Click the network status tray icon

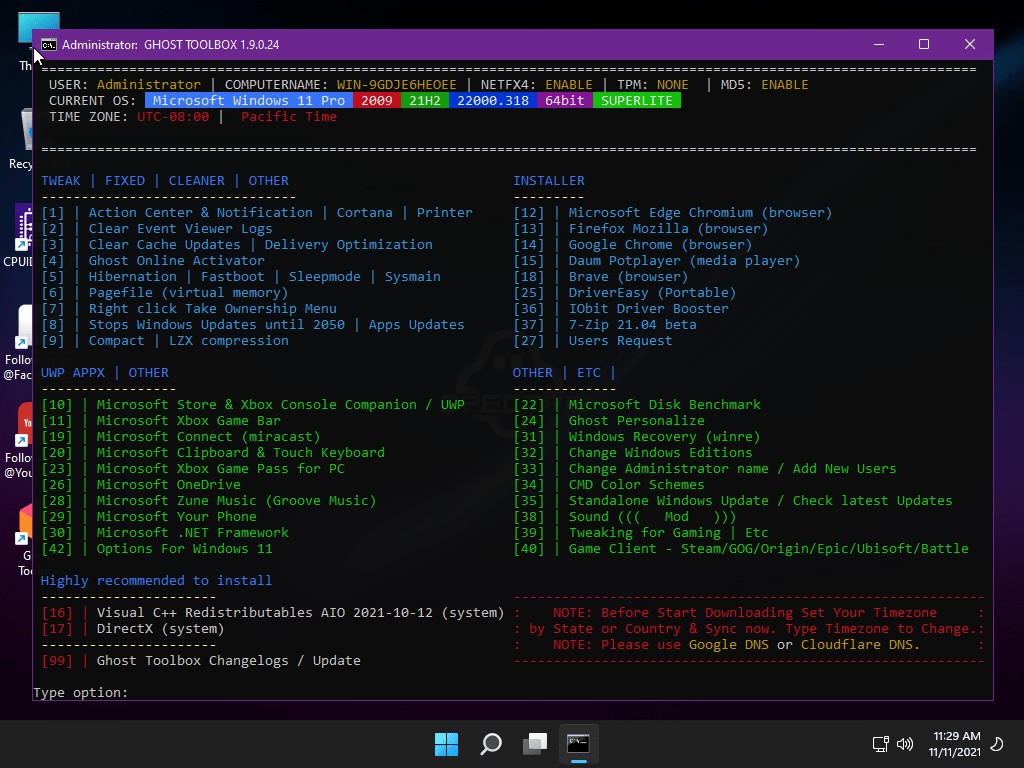878,744
